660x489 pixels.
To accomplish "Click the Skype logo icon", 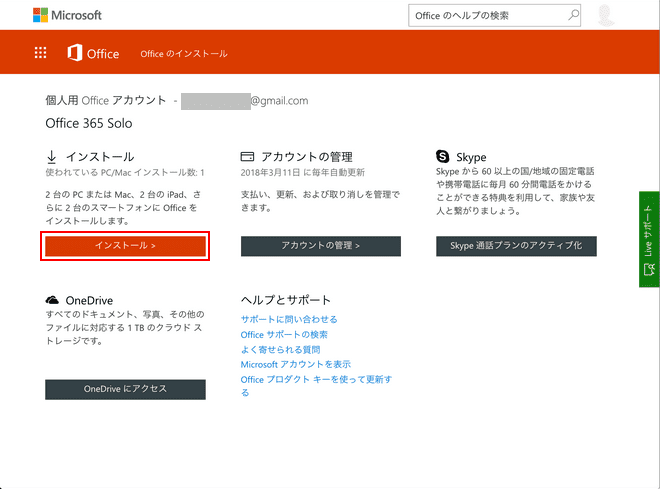I will pos(442,156).
